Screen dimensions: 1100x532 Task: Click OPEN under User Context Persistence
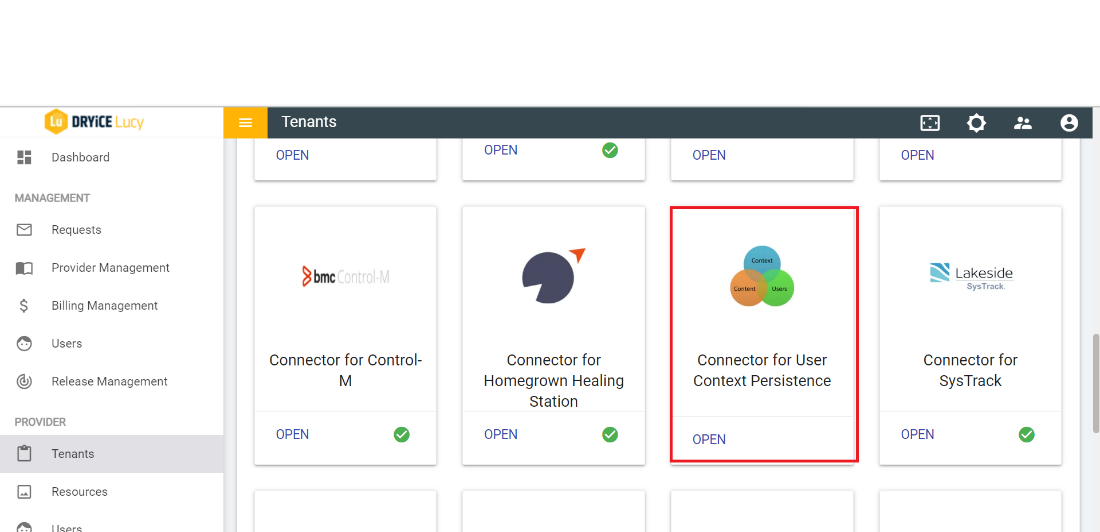pyautogui.click(x=709, y=439)
